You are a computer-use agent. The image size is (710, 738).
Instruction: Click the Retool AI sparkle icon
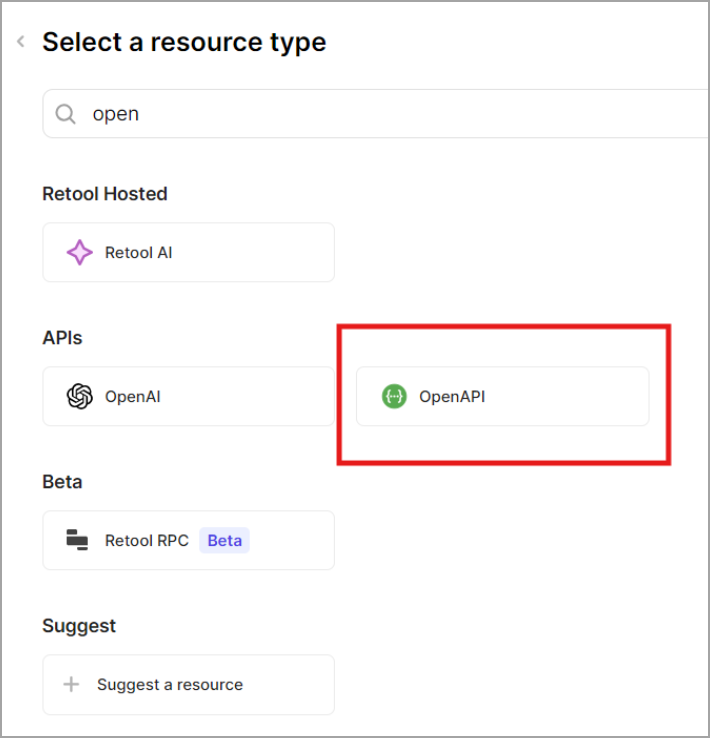pyautogui.click(x=79, y=253)
